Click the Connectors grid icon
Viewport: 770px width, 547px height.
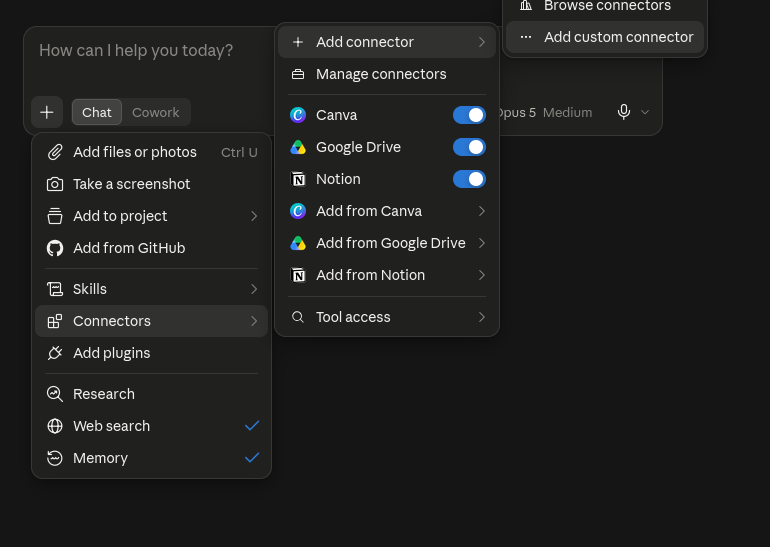[x=55, y=321]
